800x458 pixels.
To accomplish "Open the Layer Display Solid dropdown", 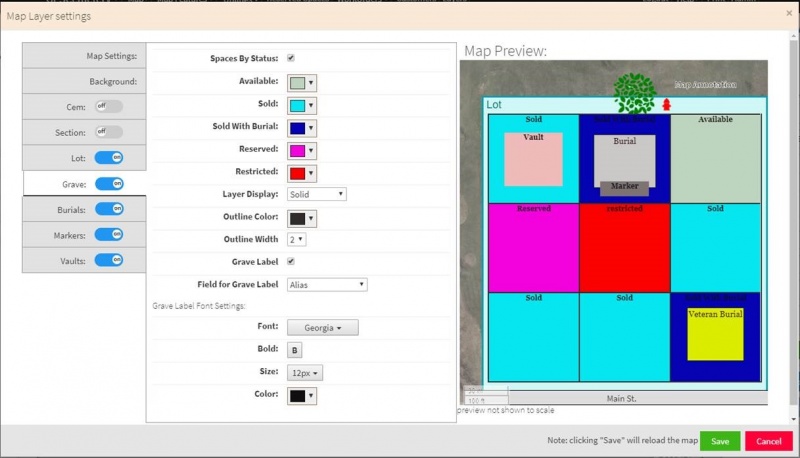I will [x=317, y=194].
